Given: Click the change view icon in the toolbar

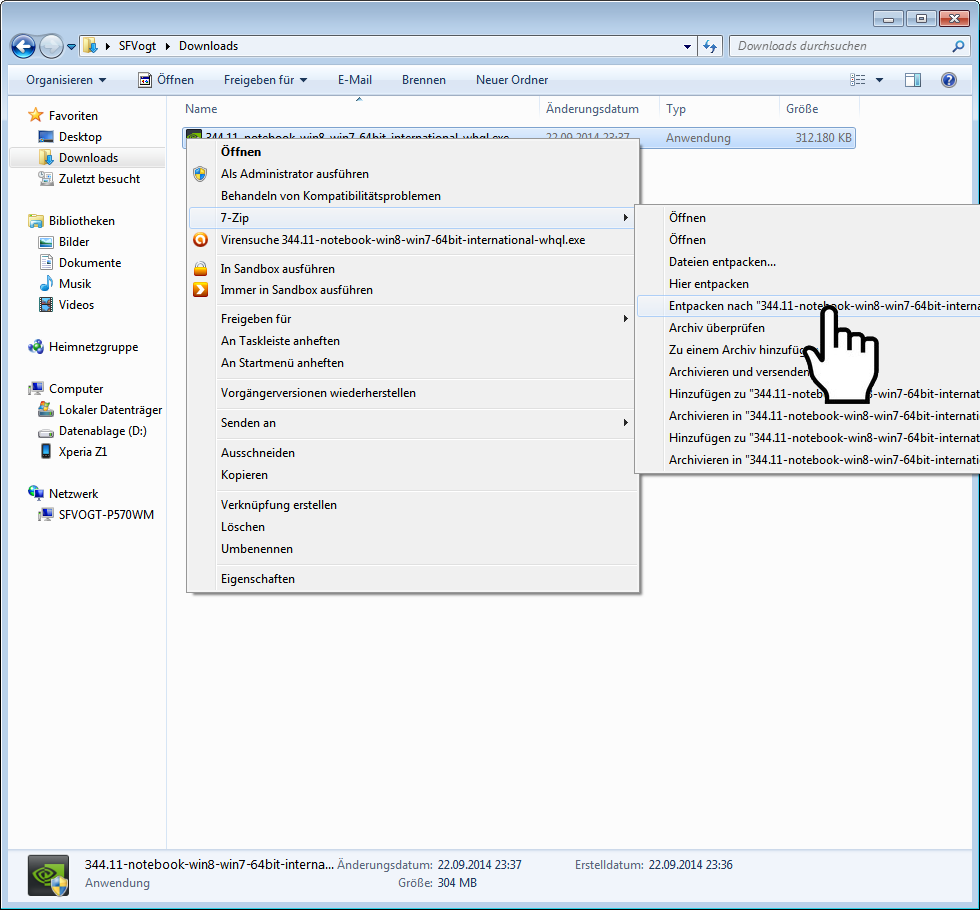Looking at the screenshot, I should (x=858, y=80).
